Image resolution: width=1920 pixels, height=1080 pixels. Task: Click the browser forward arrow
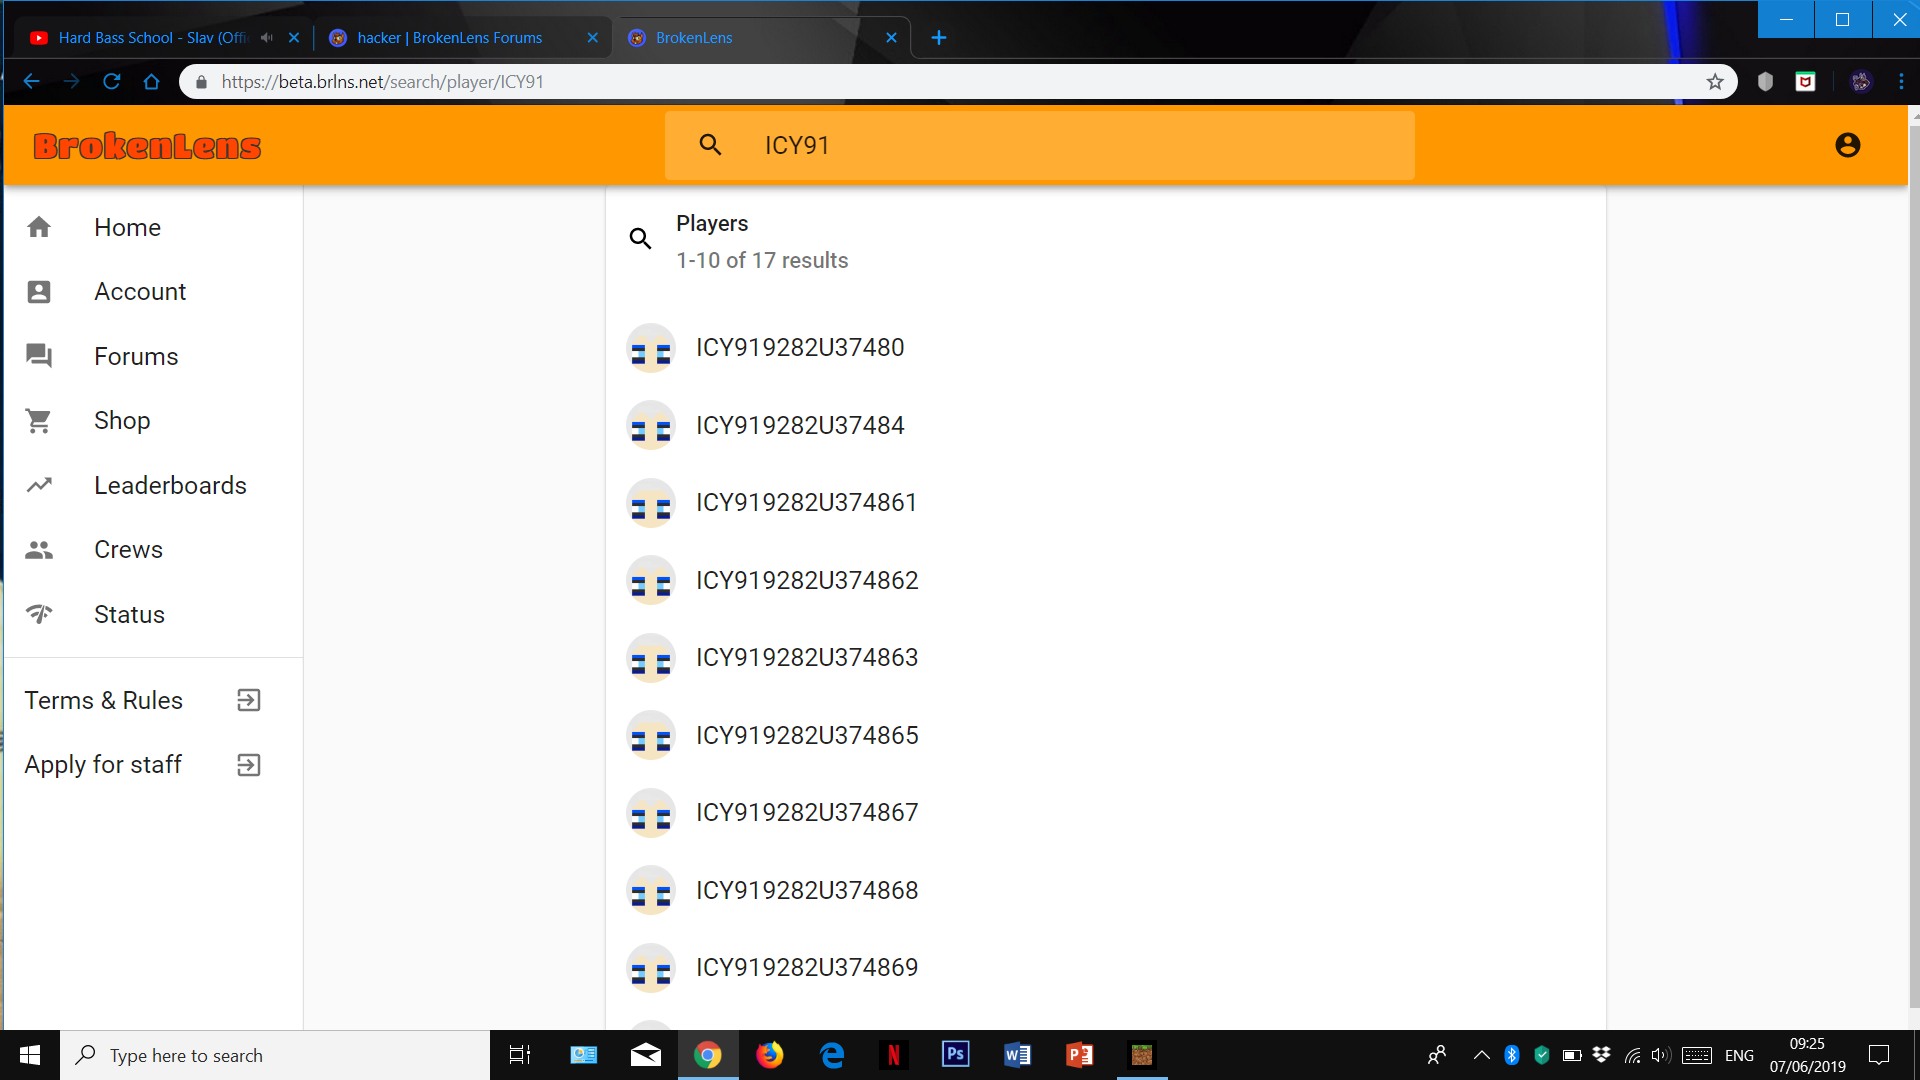point(71,82)
